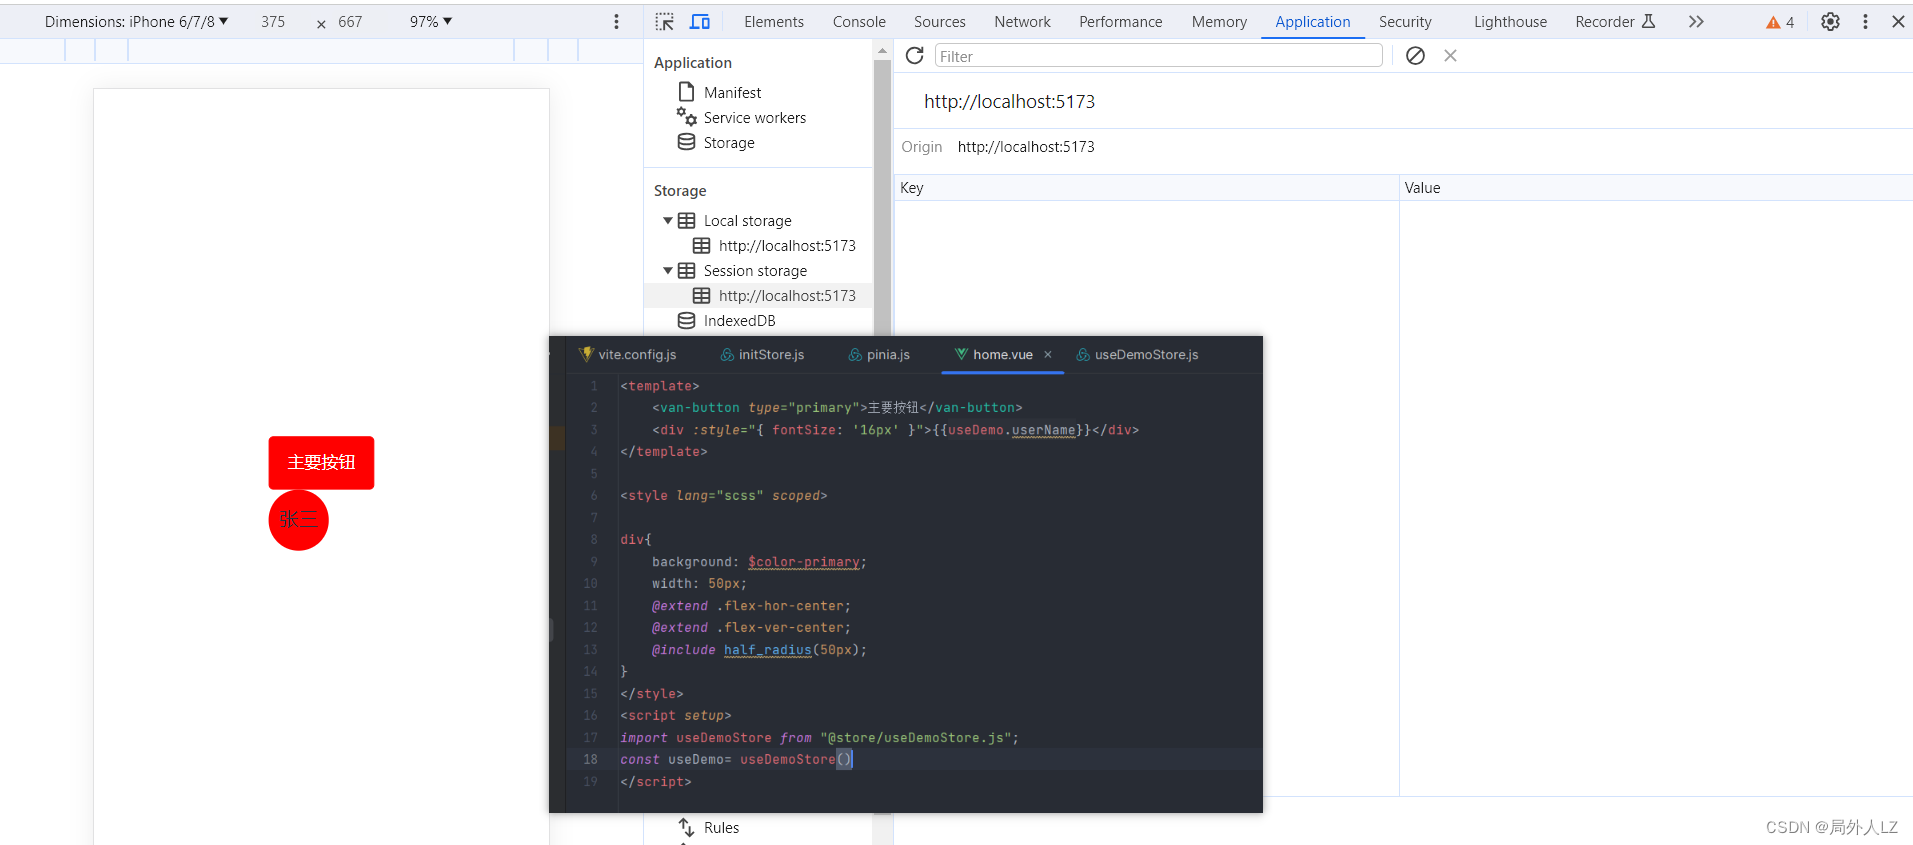Collapse the Local storage tree node

coord(668,221)
